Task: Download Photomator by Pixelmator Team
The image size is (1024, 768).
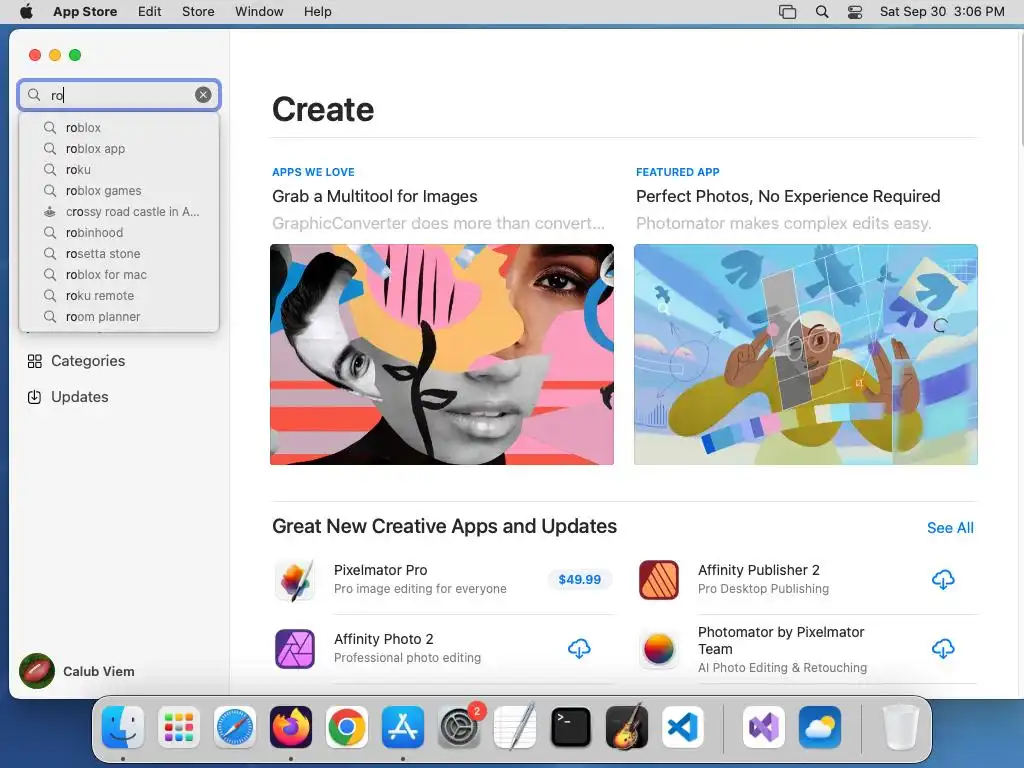Action: (x=943, y=648)
